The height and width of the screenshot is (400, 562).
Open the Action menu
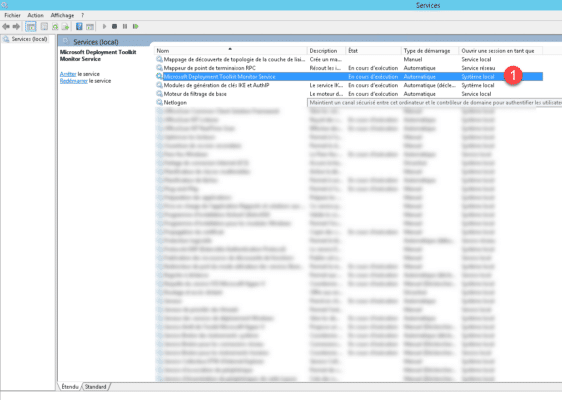coord(35,15)
